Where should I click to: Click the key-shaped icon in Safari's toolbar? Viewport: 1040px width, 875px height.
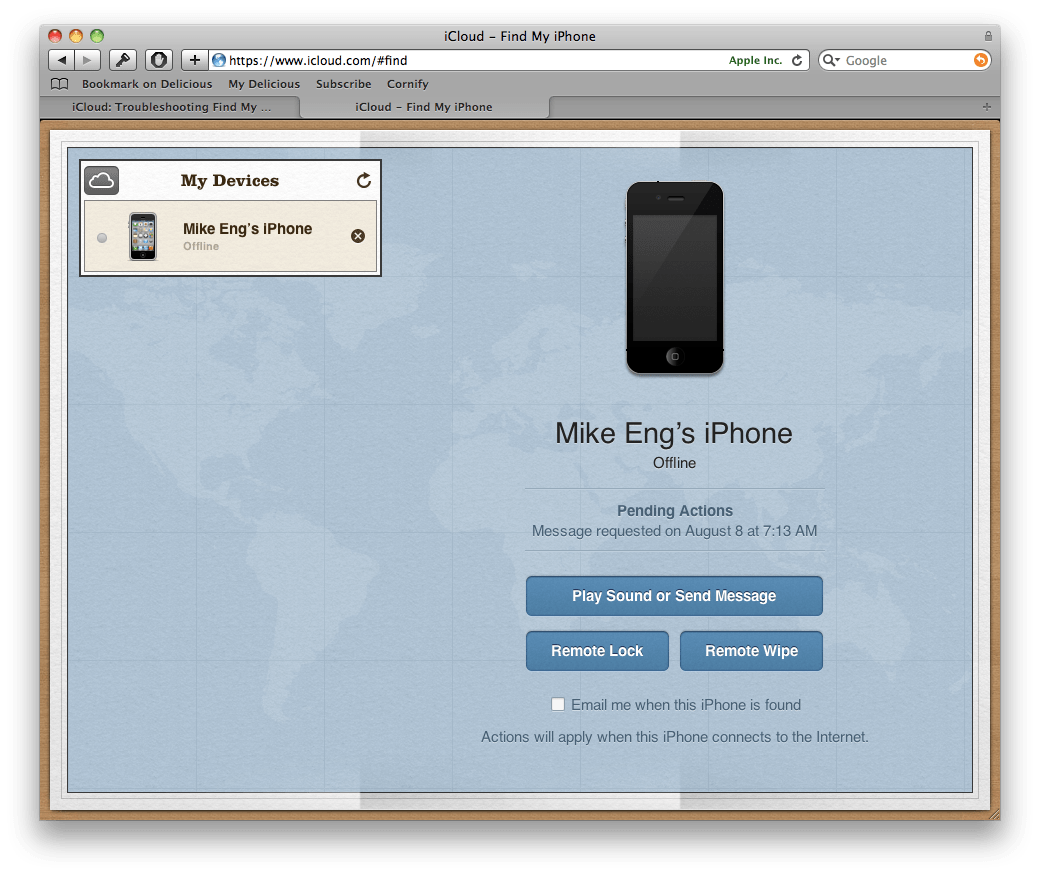click(123, 60)
